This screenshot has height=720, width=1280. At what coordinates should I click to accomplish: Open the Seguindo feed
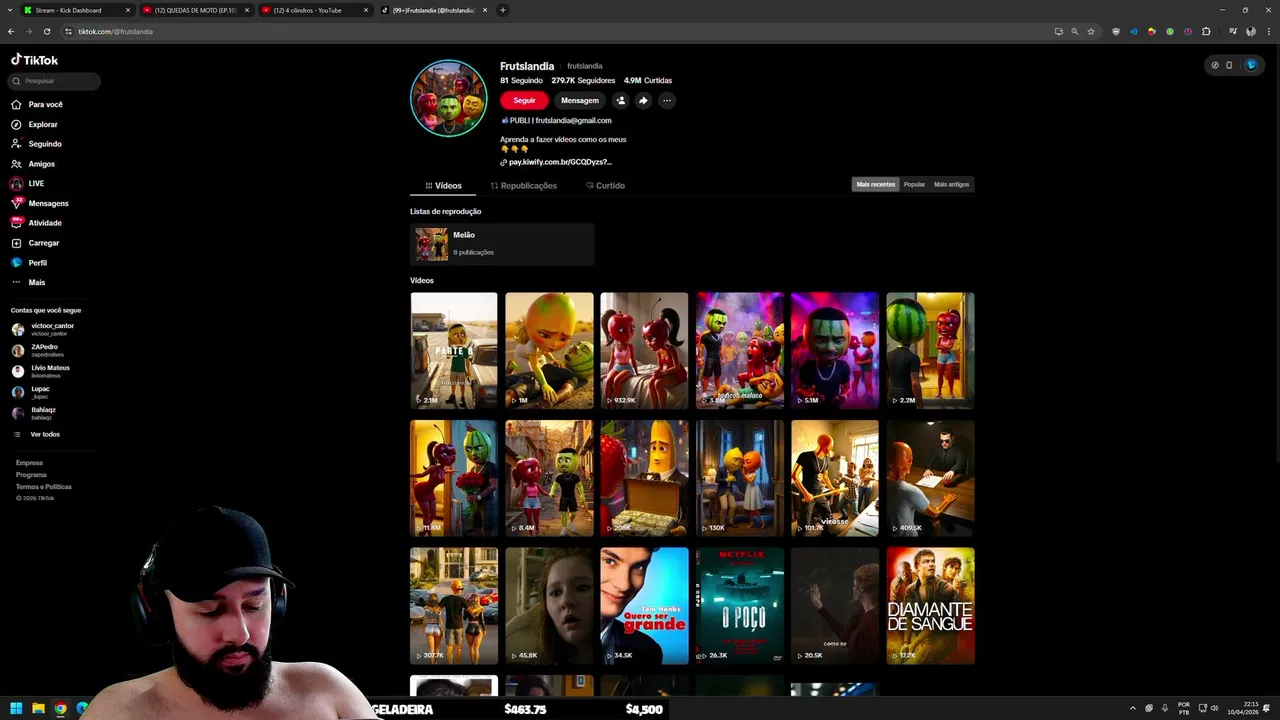[37, 144]
